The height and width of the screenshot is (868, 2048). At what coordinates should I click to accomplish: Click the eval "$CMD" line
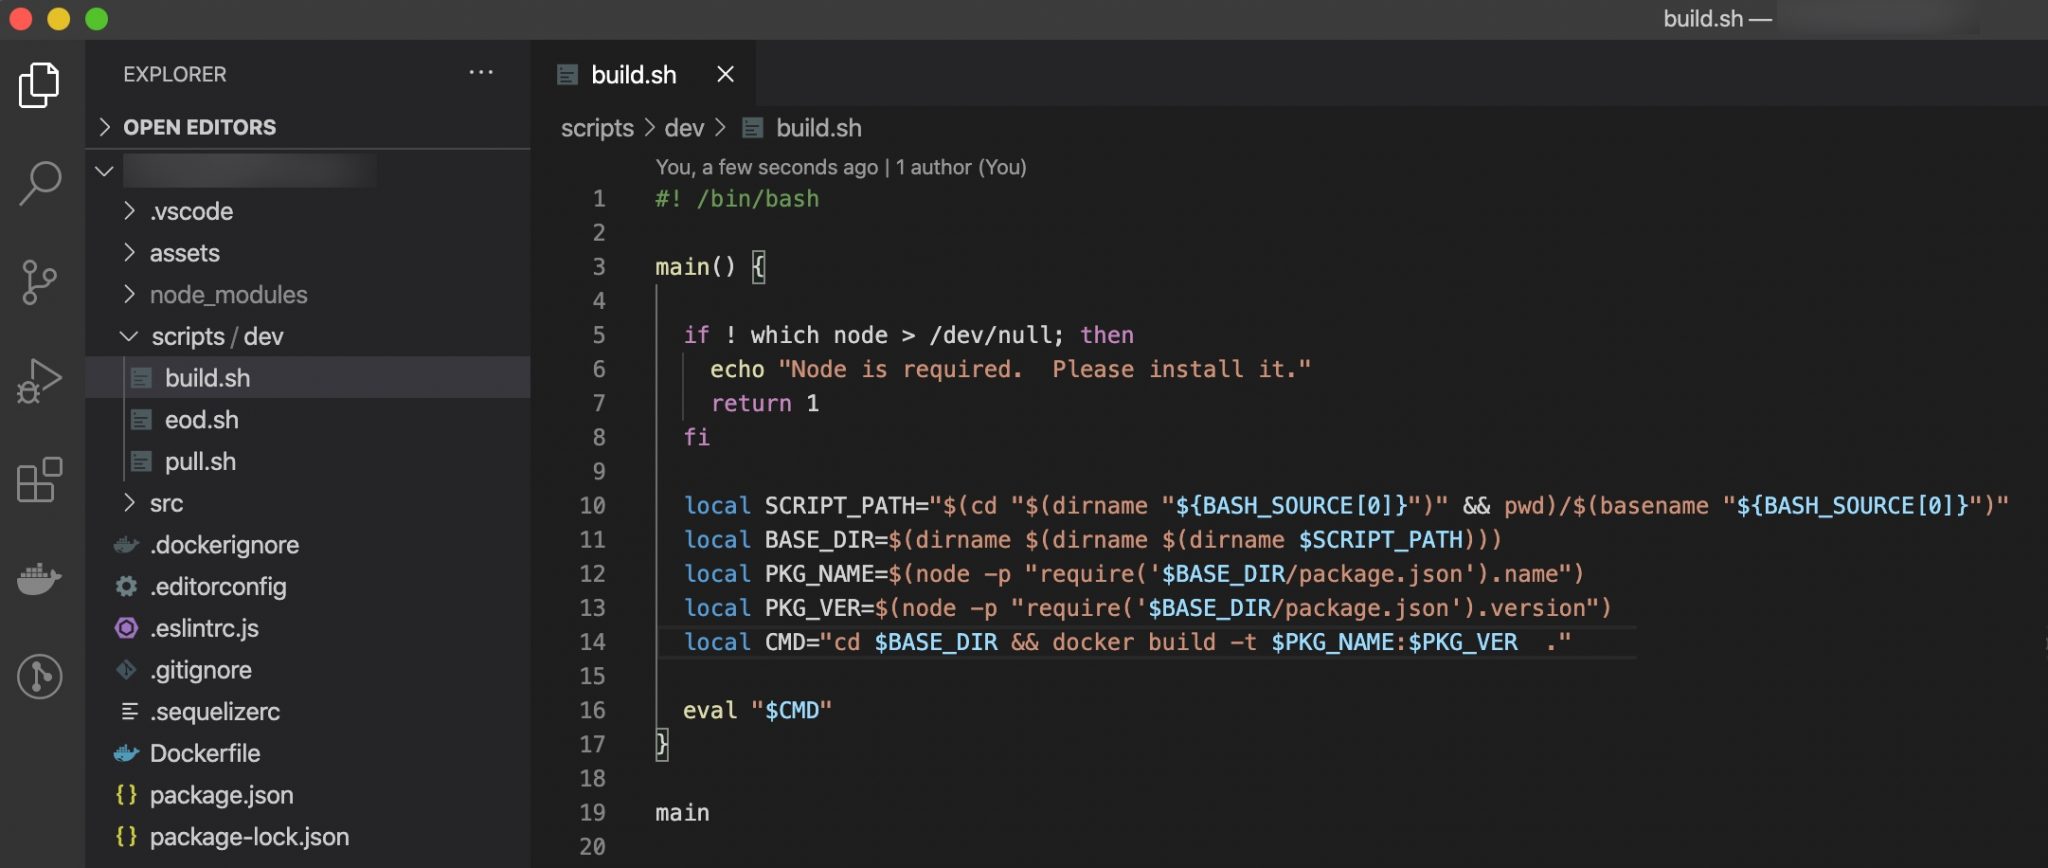click(757, 711)
